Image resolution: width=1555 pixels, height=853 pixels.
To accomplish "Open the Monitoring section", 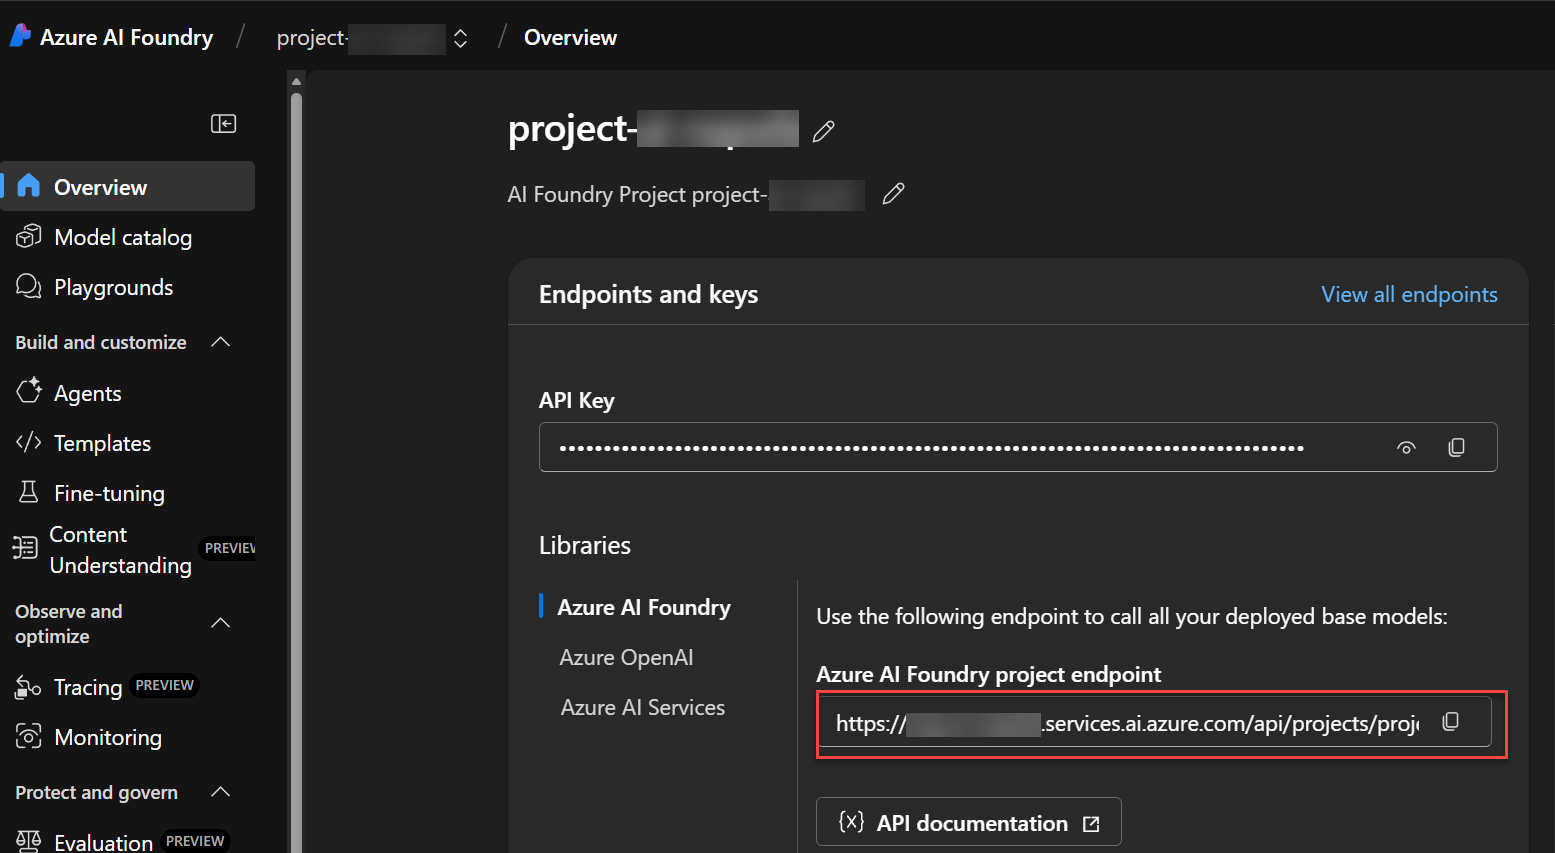I will pyautogui.click(x=107, y=737).
